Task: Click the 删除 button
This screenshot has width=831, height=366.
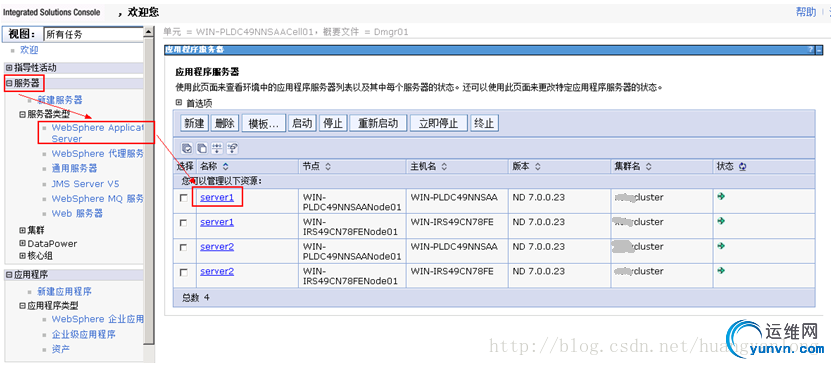Action: click(225, 123)
